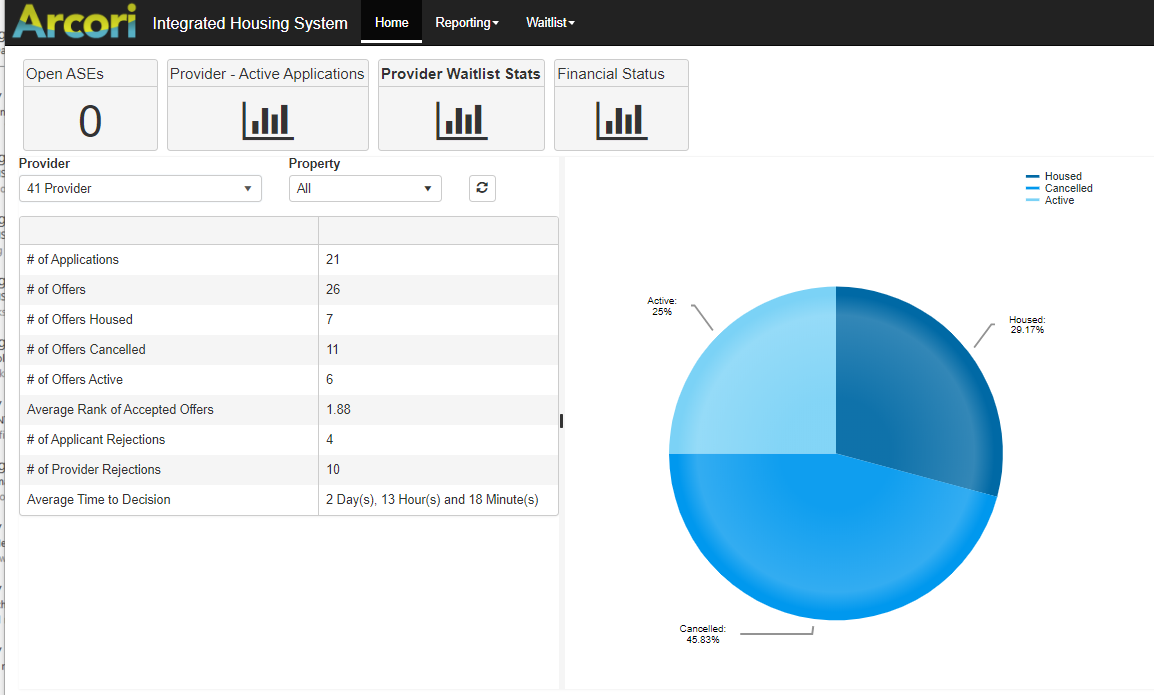Open the Home tab
This screenshot has height=695, width=1154.
[x=392, y=22]
